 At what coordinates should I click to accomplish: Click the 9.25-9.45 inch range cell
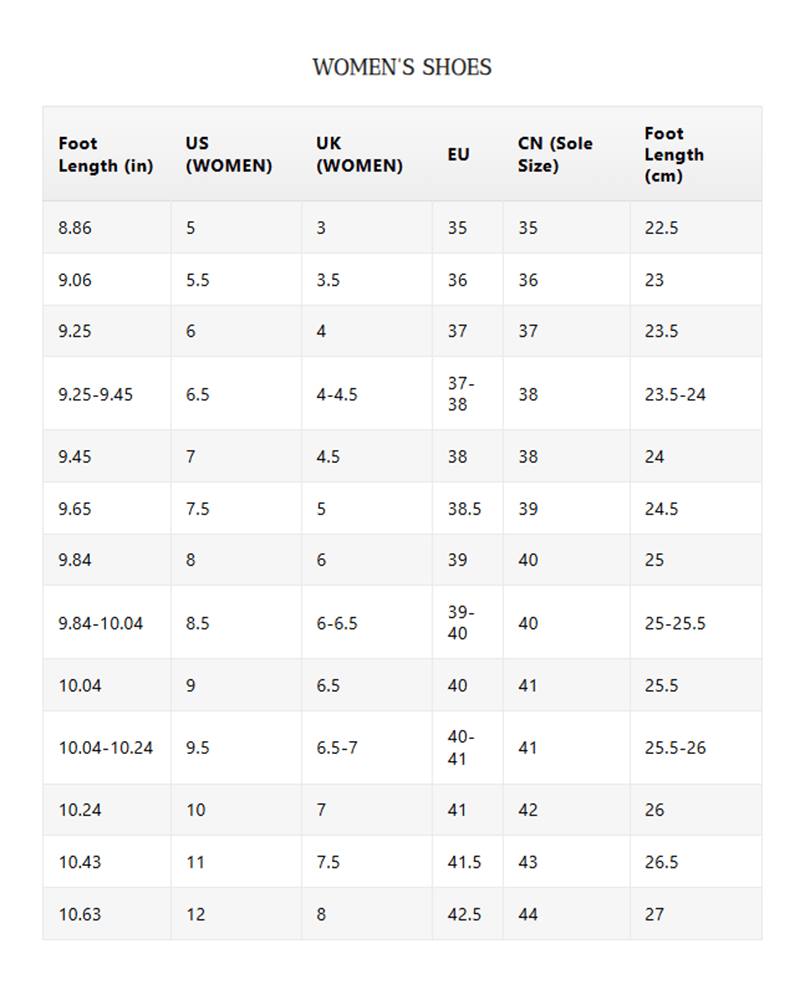[95, 394]
